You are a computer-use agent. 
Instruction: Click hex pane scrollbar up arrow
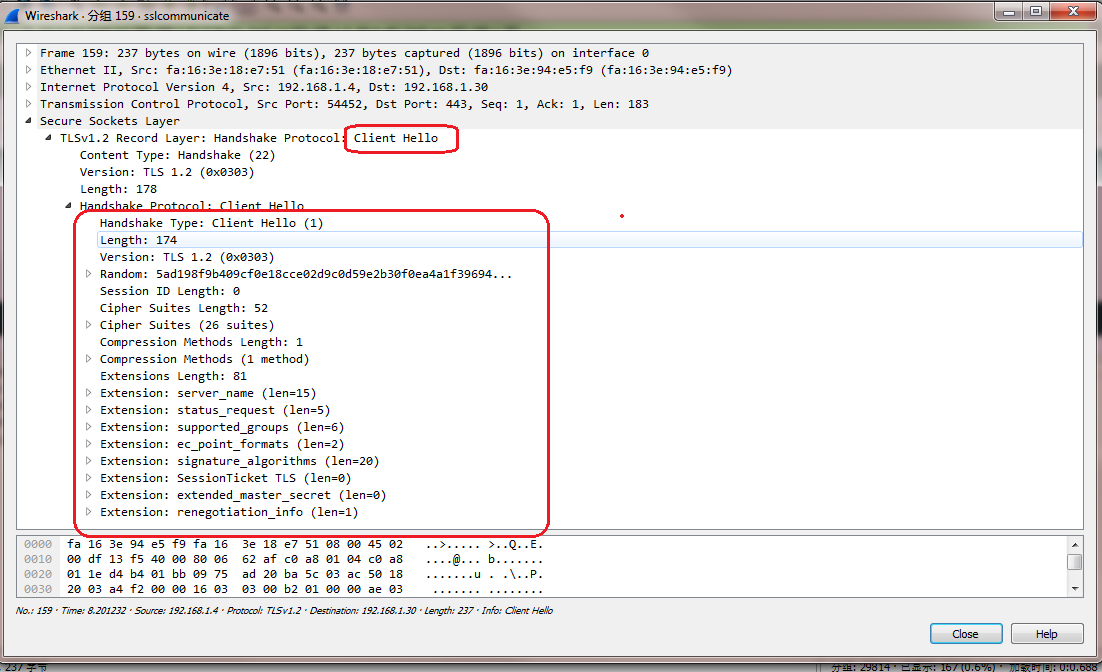pyautogui.click(x=1074, y=545)
